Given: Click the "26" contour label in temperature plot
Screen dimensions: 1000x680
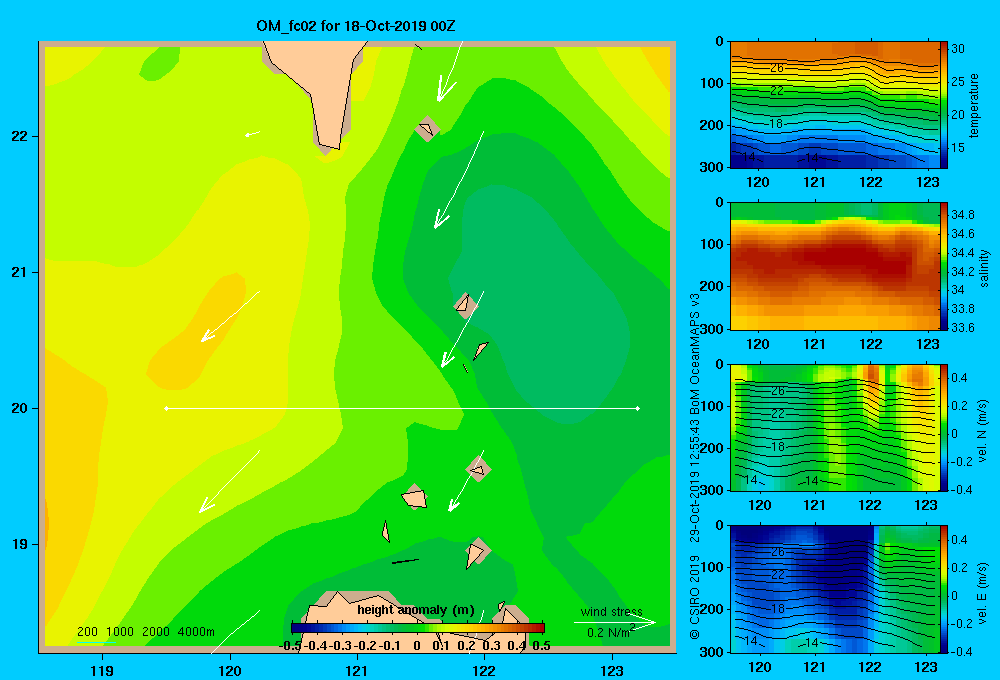Looking at the screenshot, I should point(777,68).
